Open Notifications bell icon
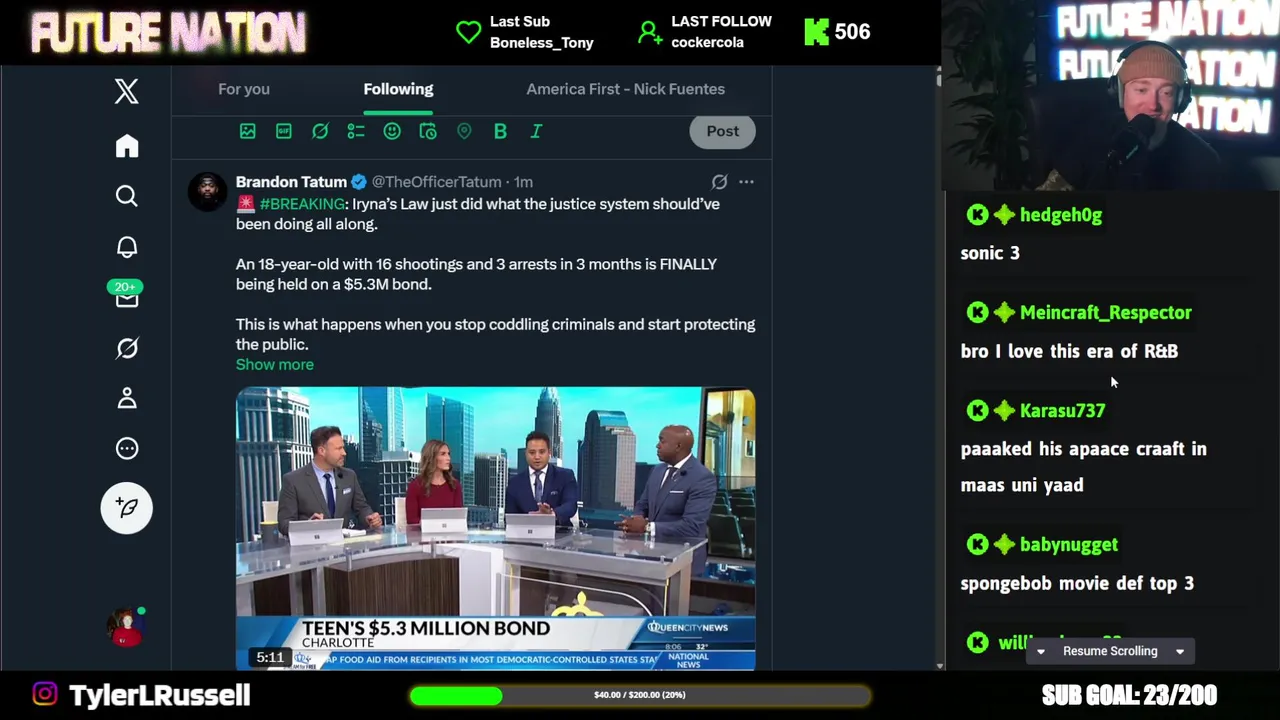The width and height of the screenshot is (1280, 720). [126, 247]
